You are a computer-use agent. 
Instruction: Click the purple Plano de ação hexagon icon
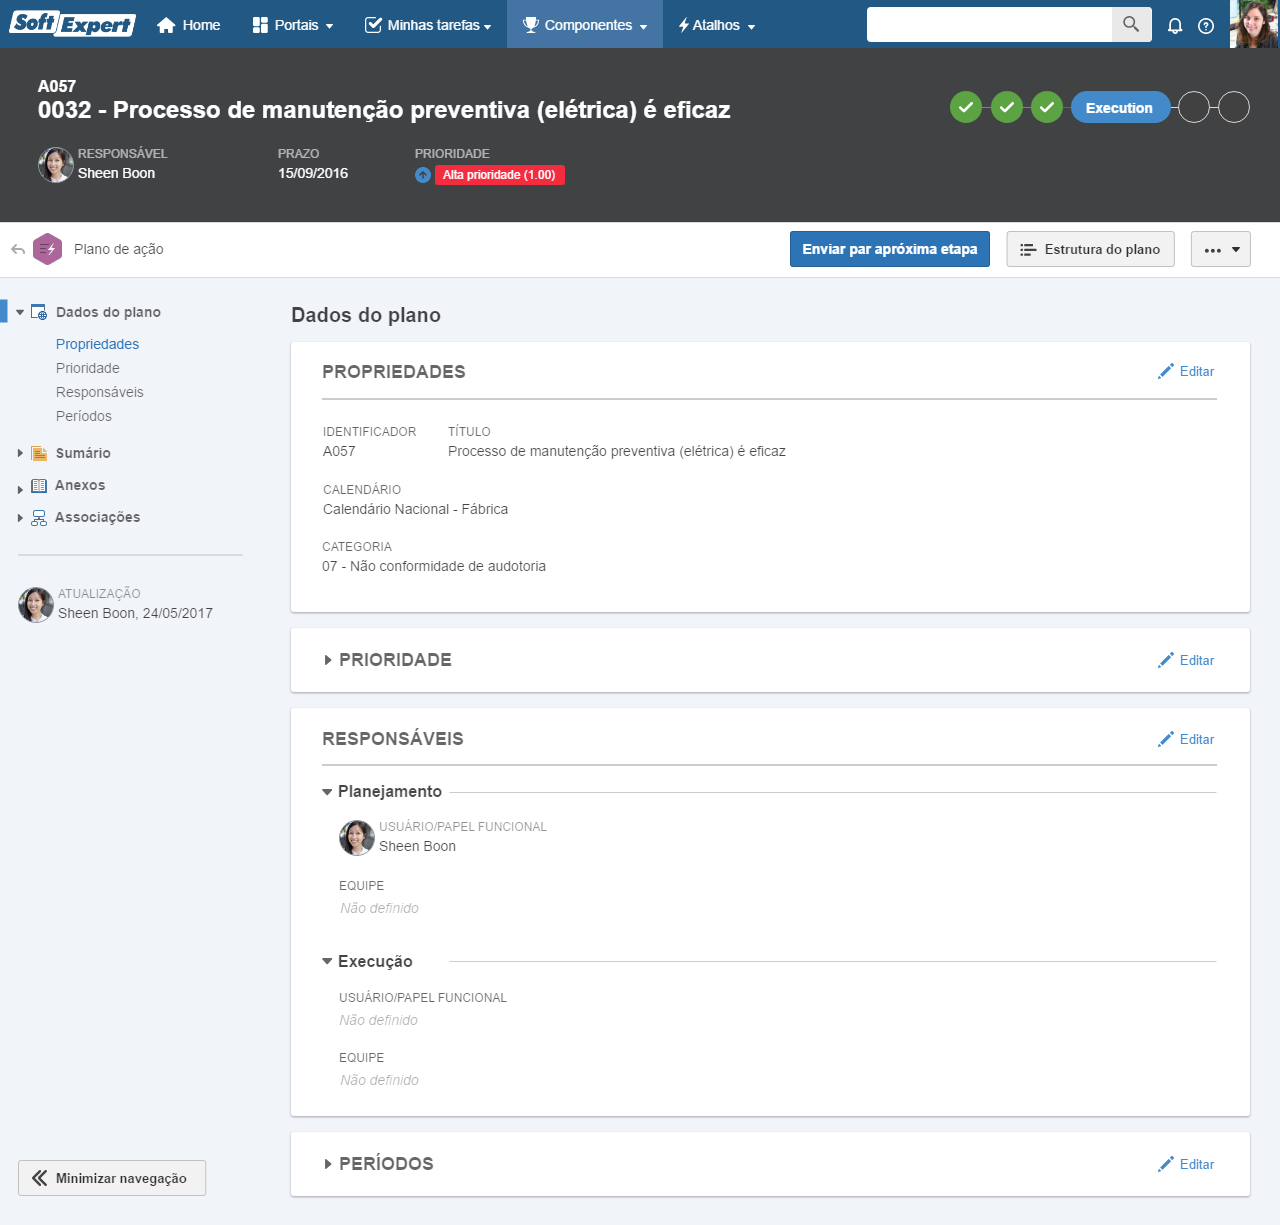[x=48, y=249]
